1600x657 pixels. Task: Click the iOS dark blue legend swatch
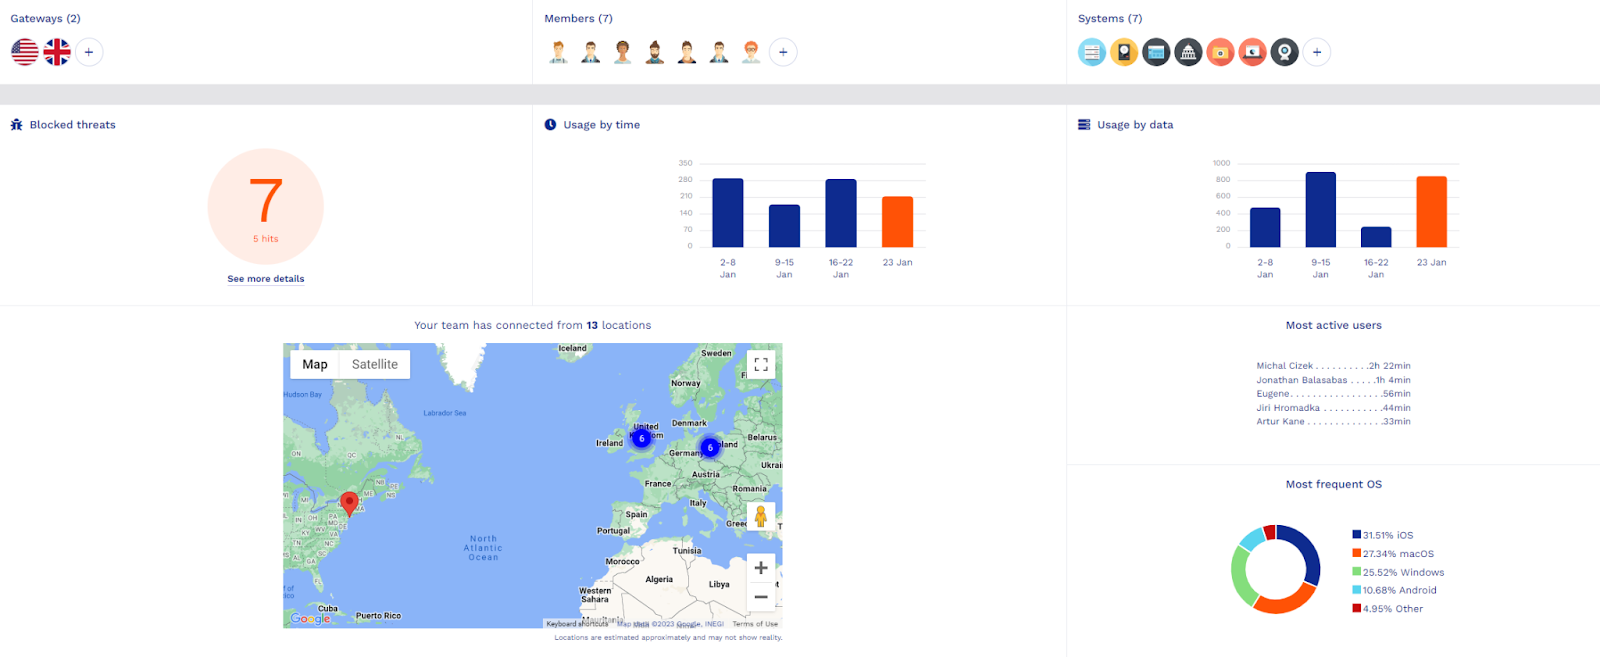pos(1356,535)
